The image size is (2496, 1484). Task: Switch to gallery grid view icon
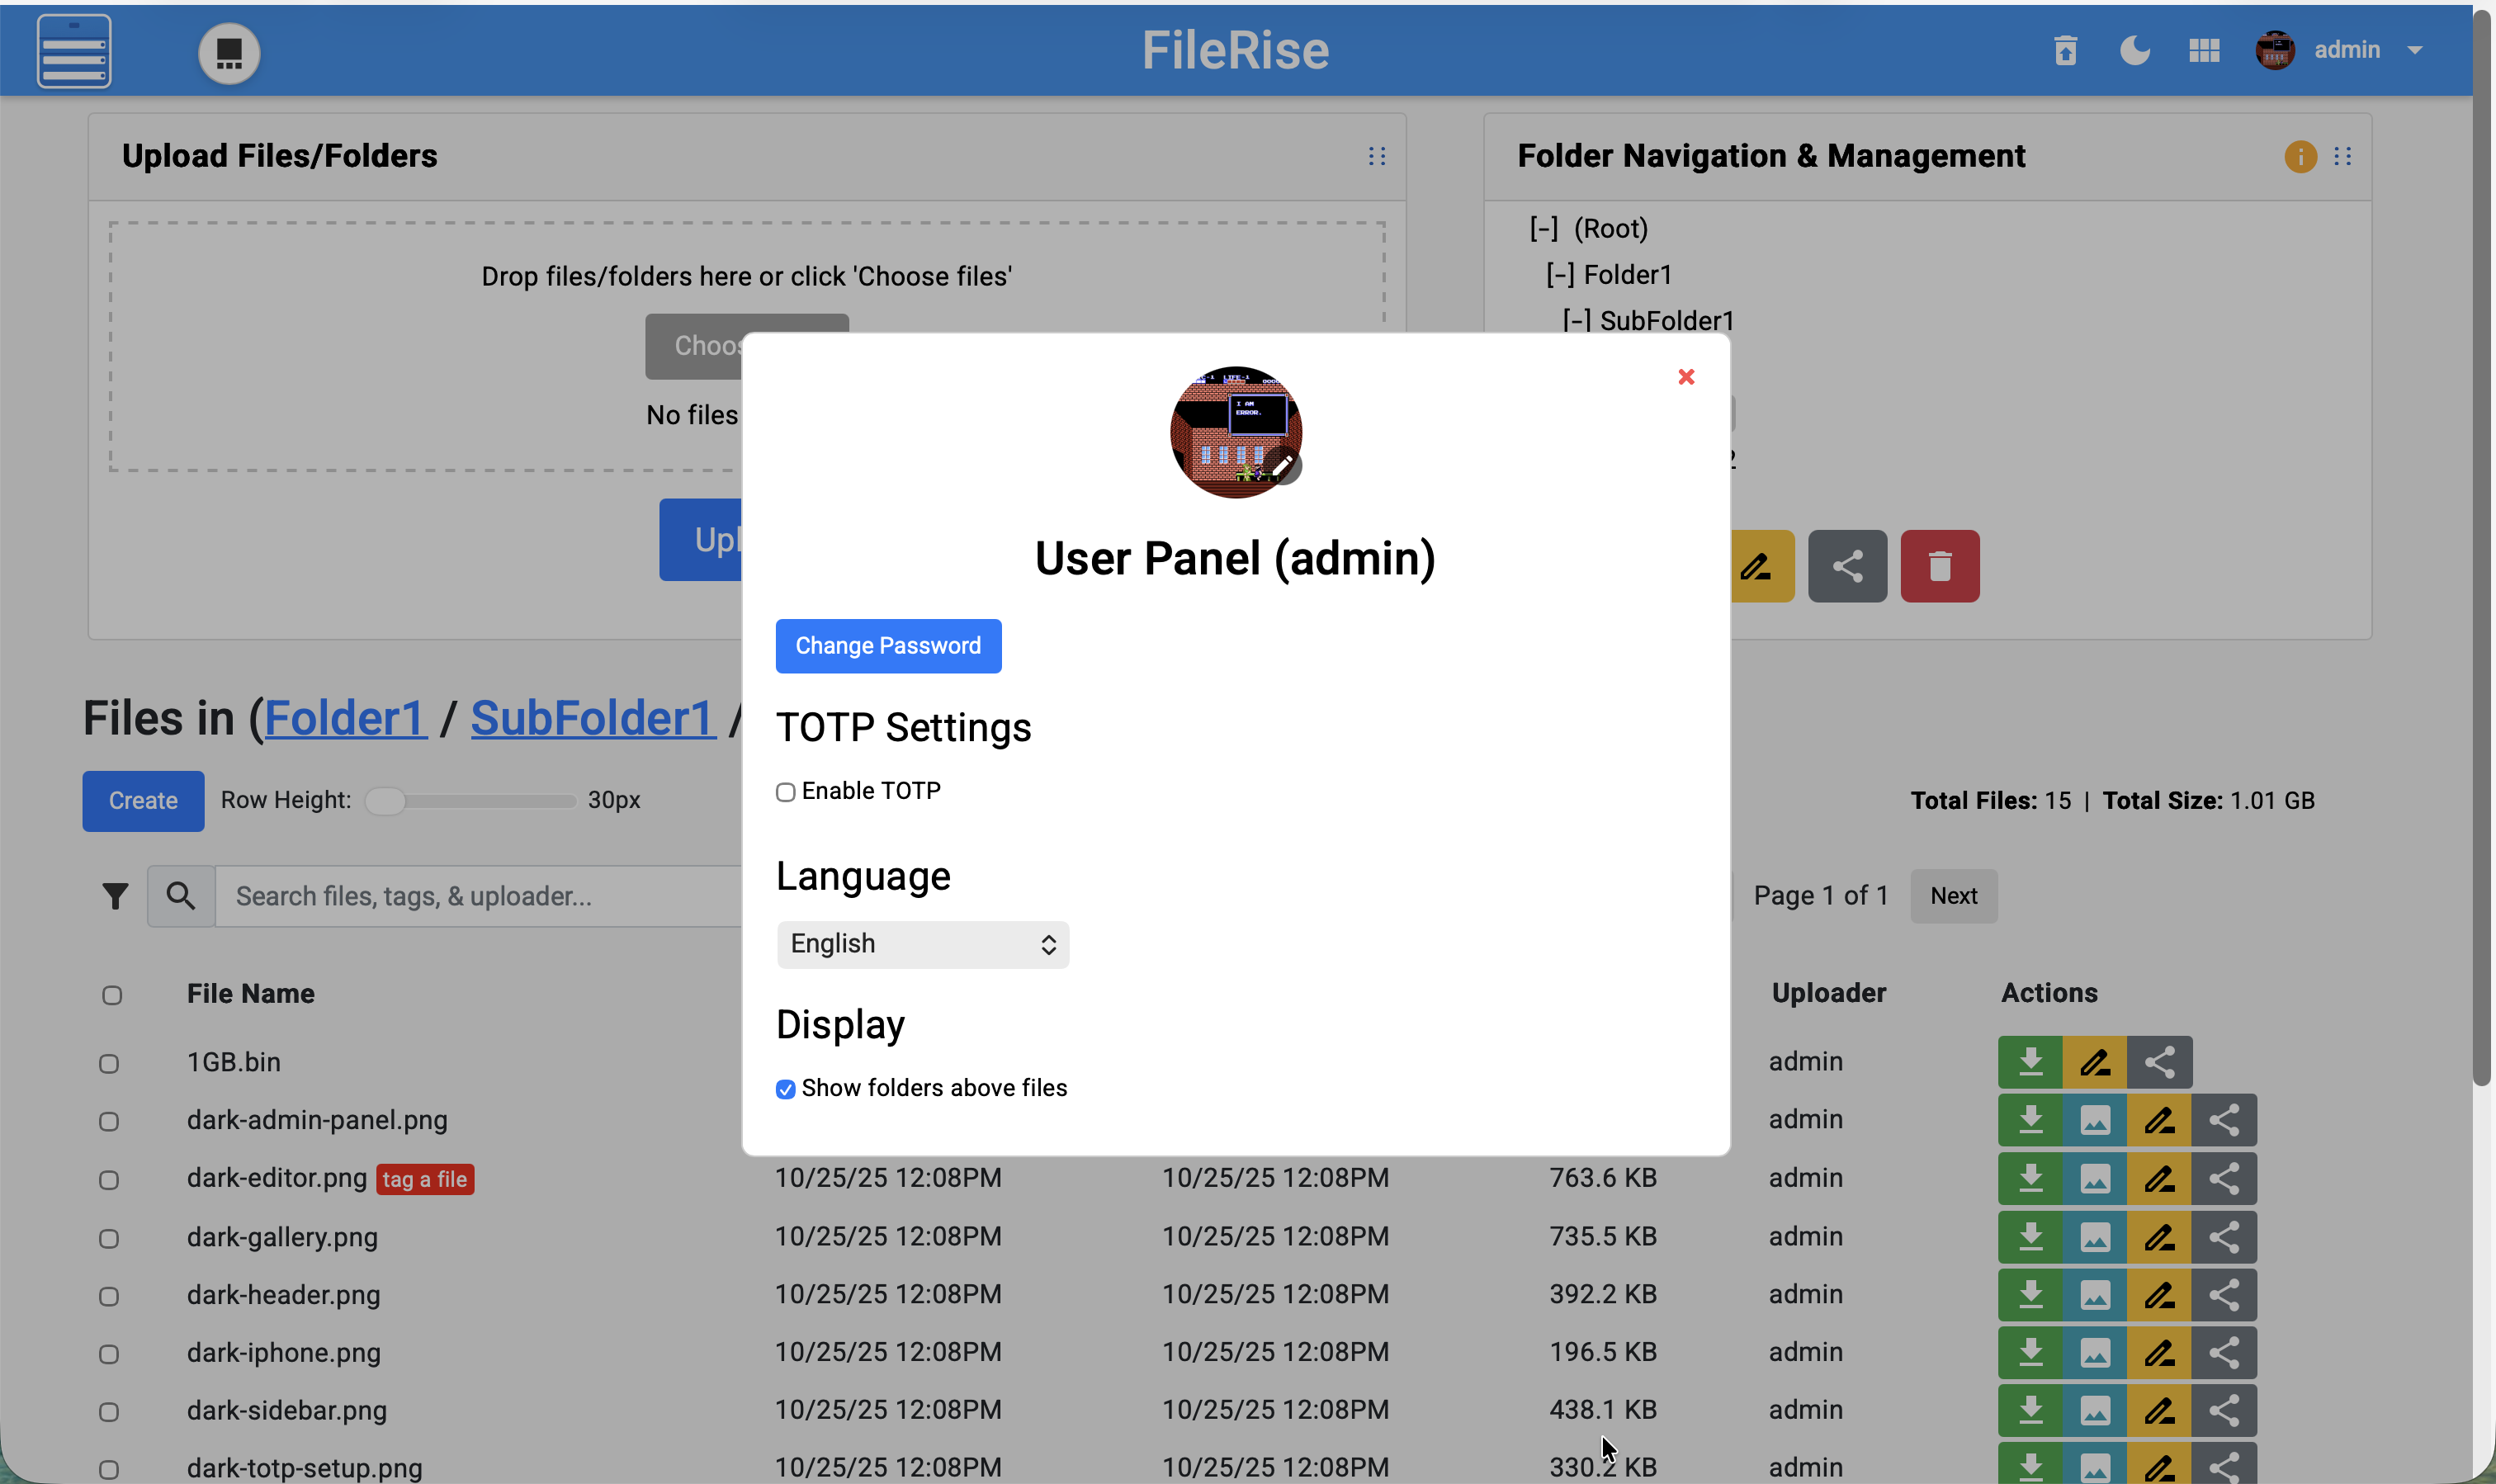(2203, 50)
